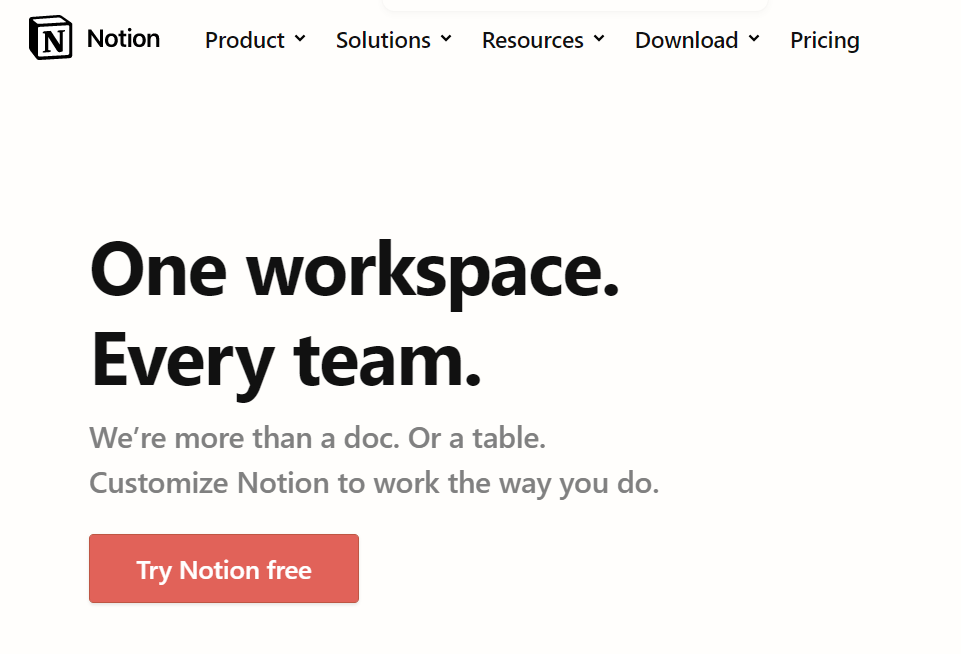Open the Solutions menu

point(383,40)
